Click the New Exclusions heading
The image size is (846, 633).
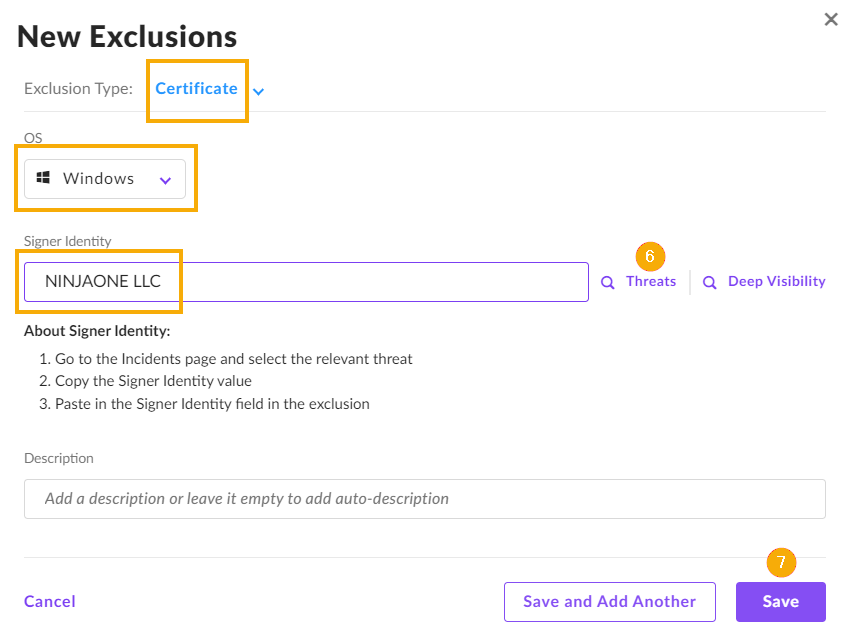tap(127, 37)
